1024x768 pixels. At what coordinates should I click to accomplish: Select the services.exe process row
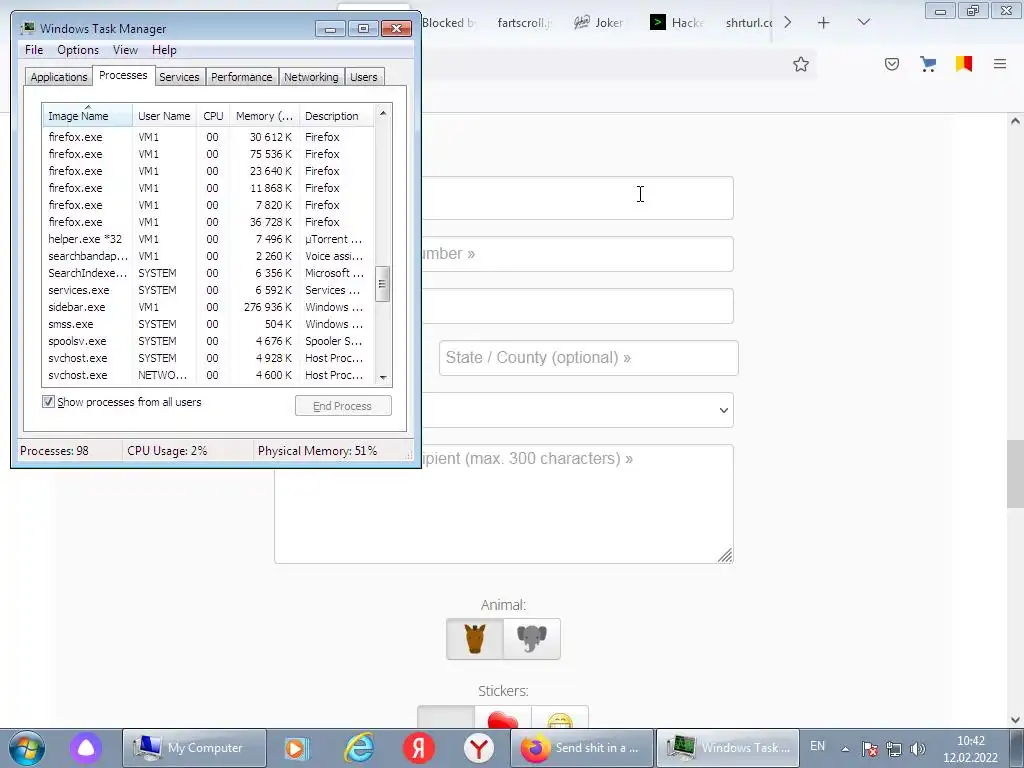[208, 290]
